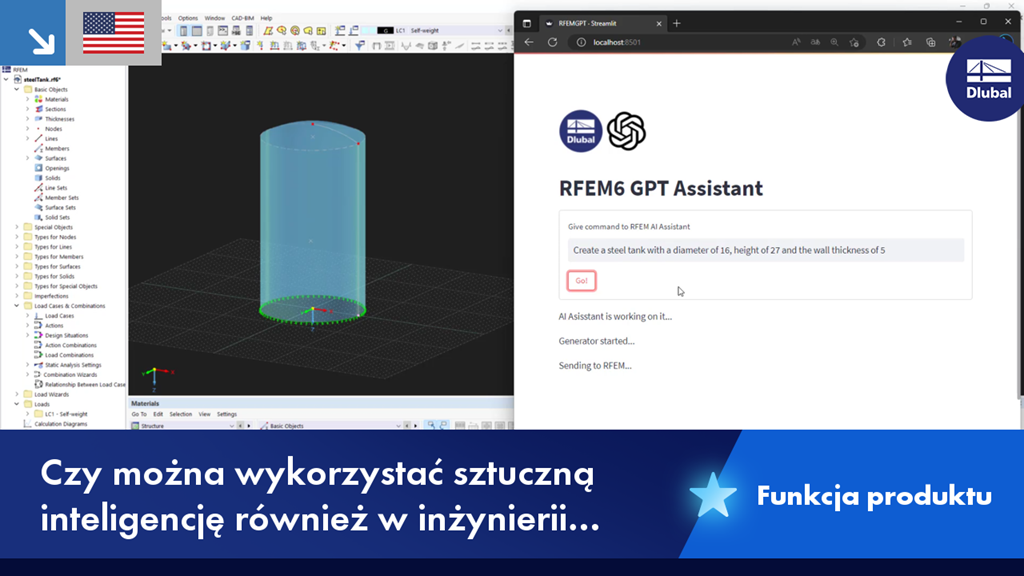This screenshot has width=1024, height=576.
Task: Reload the localhost page in browser
Action: [552, 42]
